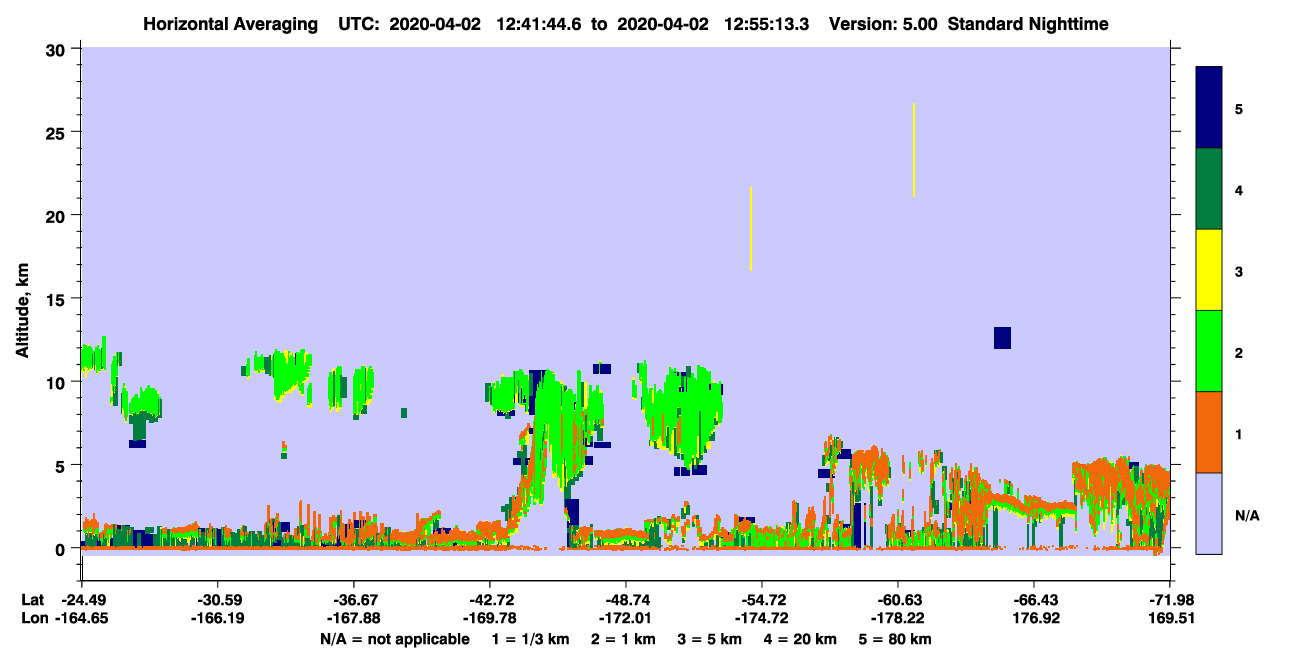Image resolution: width=1300 pixels, height=667 pixels.
Task: Click the dark green colorbar segment labeled 4
Action: [1209, 189]
